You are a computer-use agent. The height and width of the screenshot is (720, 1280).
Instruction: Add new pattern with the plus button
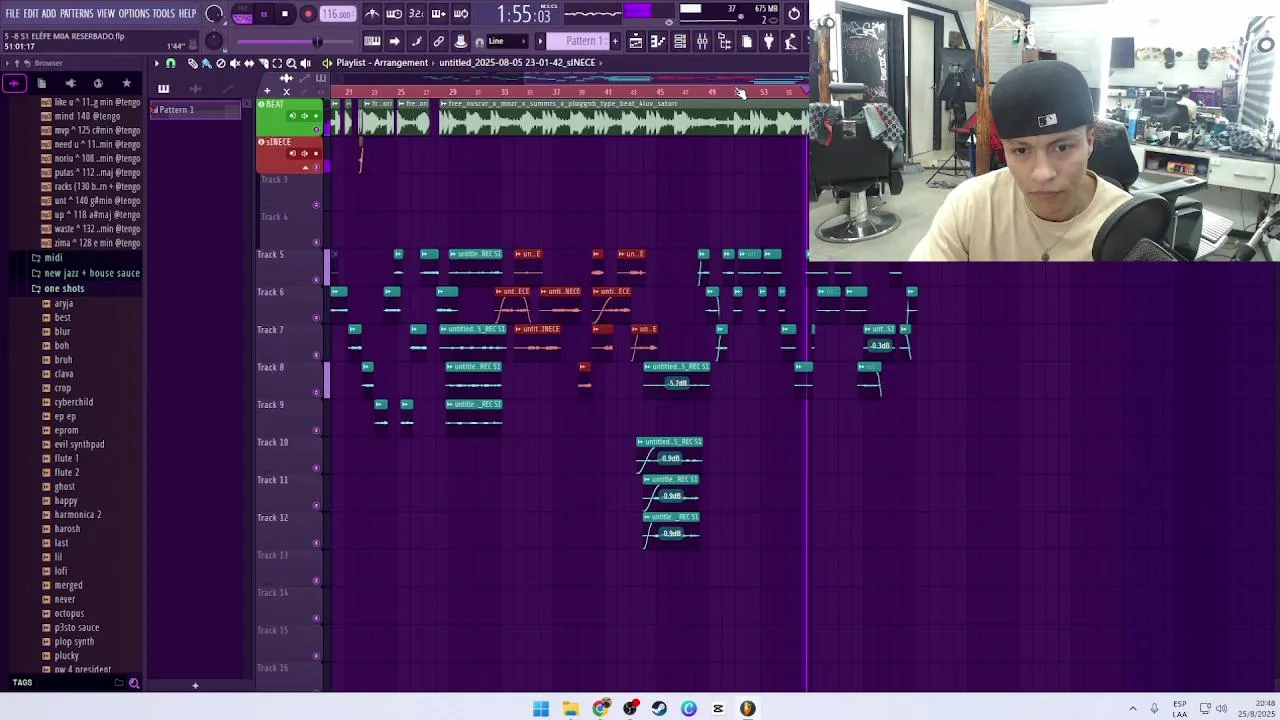tap(615, 41)
